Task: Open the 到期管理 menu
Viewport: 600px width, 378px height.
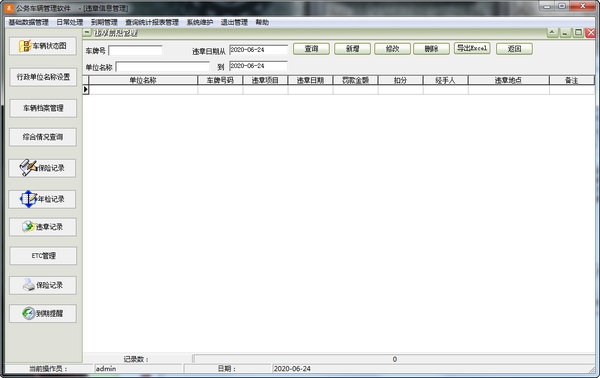Action: coord(104,22)
